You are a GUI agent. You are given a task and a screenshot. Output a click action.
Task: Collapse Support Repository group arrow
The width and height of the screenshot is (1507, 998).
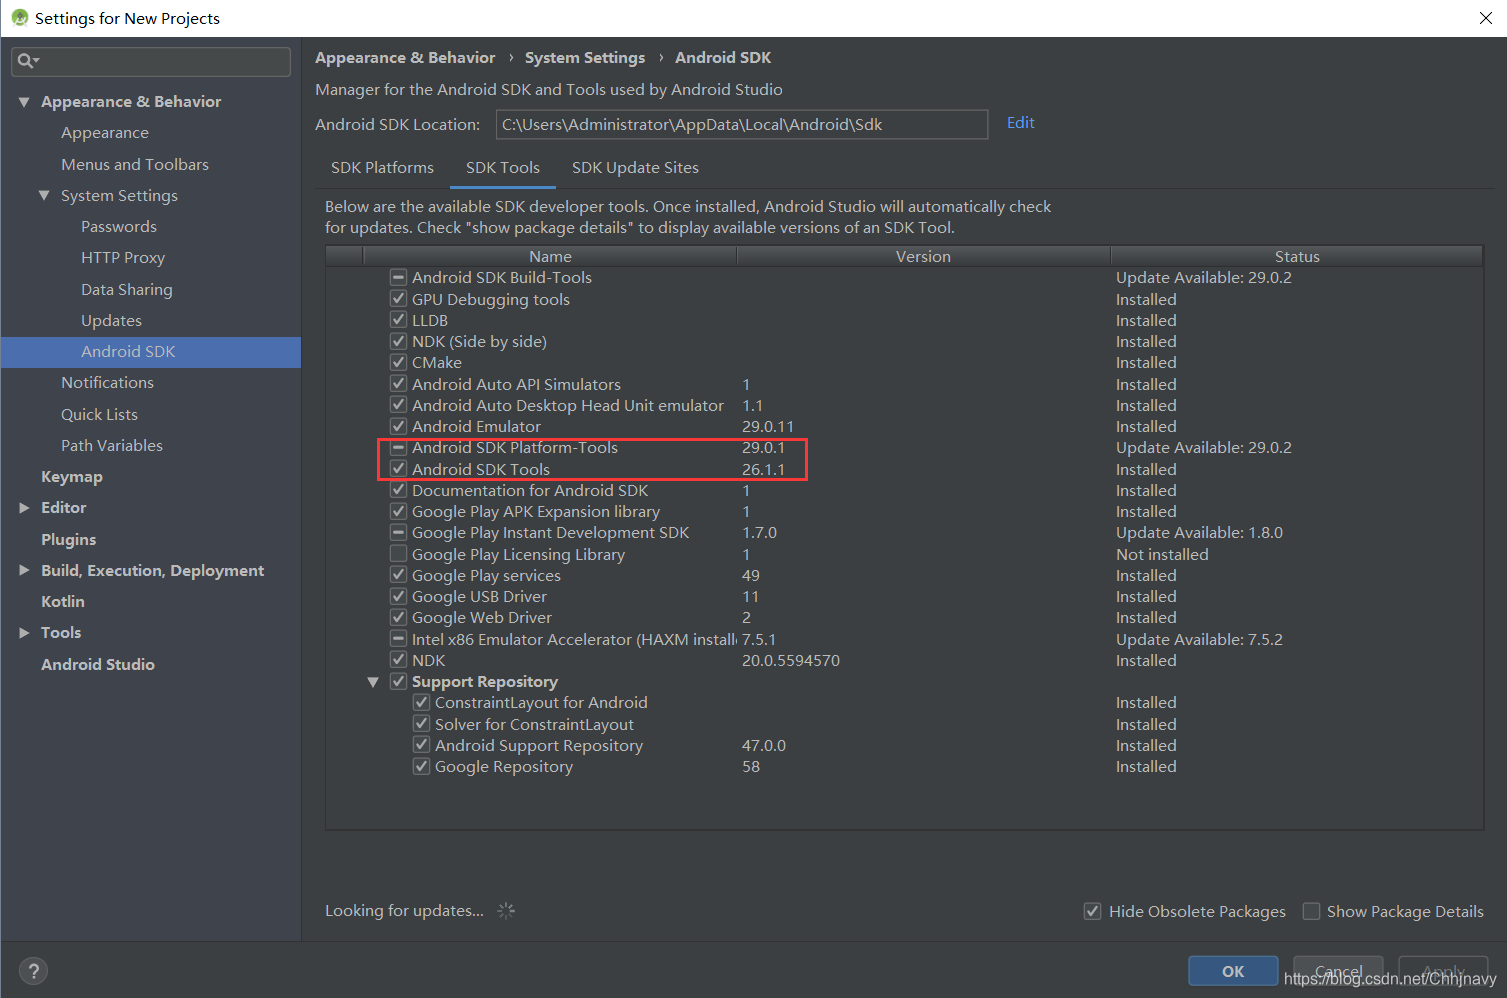point(373,682)
